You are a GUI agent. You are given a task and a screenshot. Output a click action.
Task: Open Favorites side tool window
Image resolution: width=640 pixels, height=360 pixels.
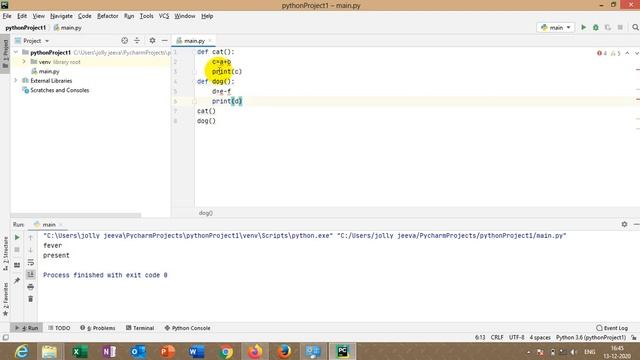click(5, 300)
